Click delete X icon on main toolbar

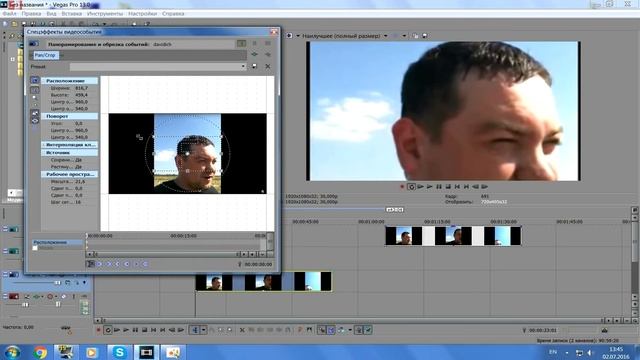pos(242,330)
